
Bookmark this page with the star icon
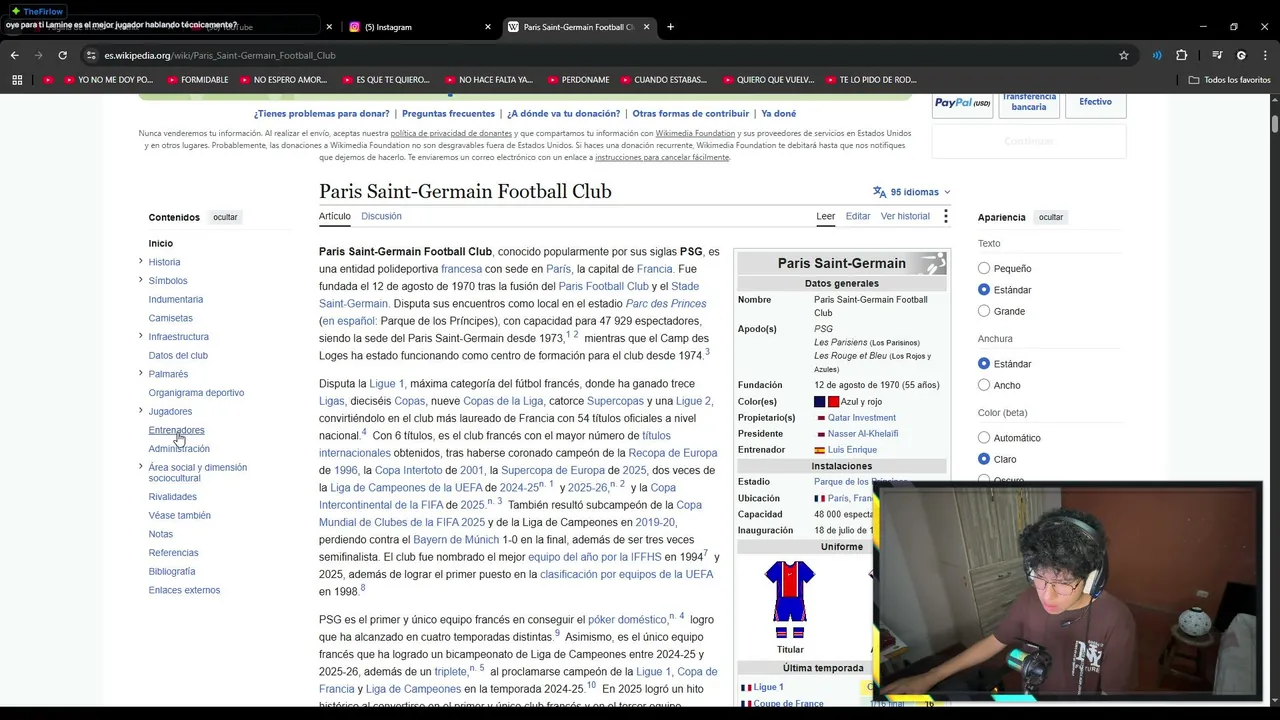1124,55
